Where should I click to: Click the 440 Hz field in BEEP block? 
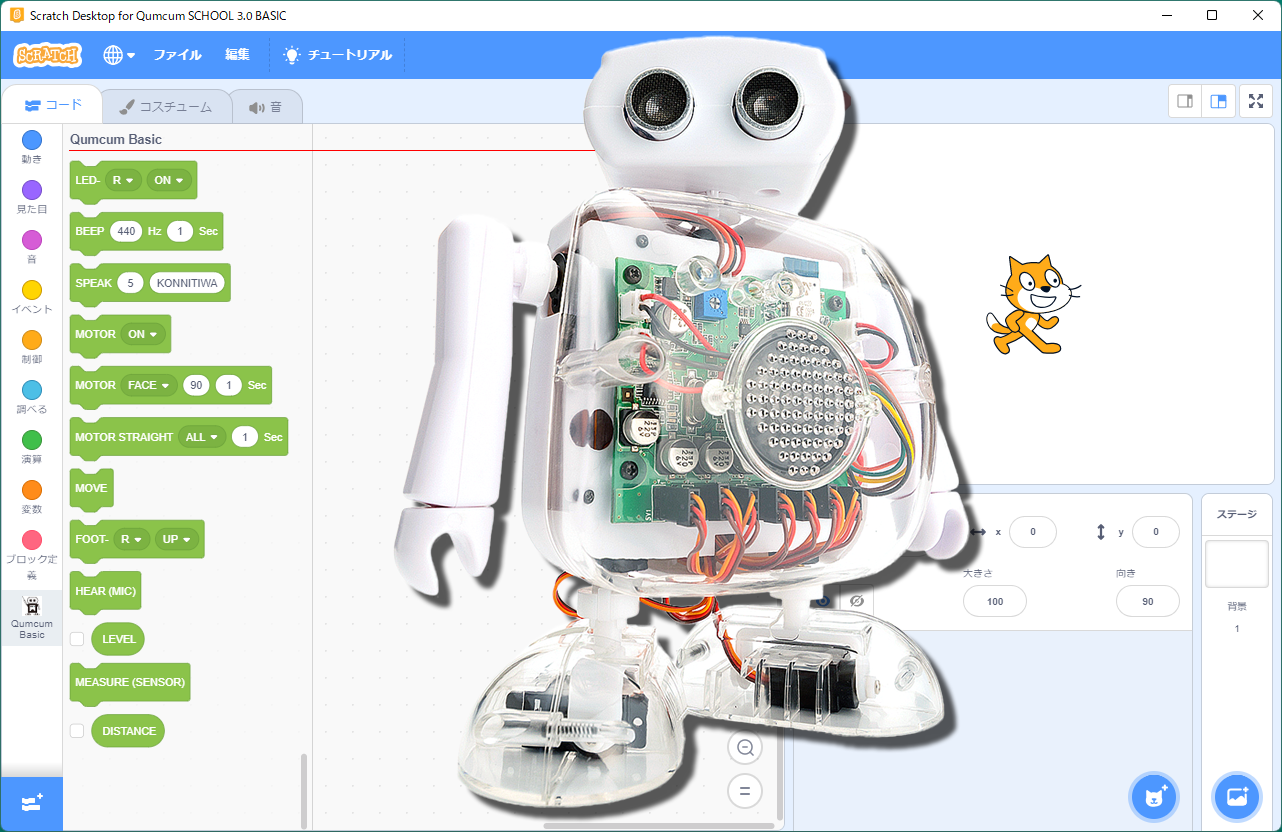127,231
